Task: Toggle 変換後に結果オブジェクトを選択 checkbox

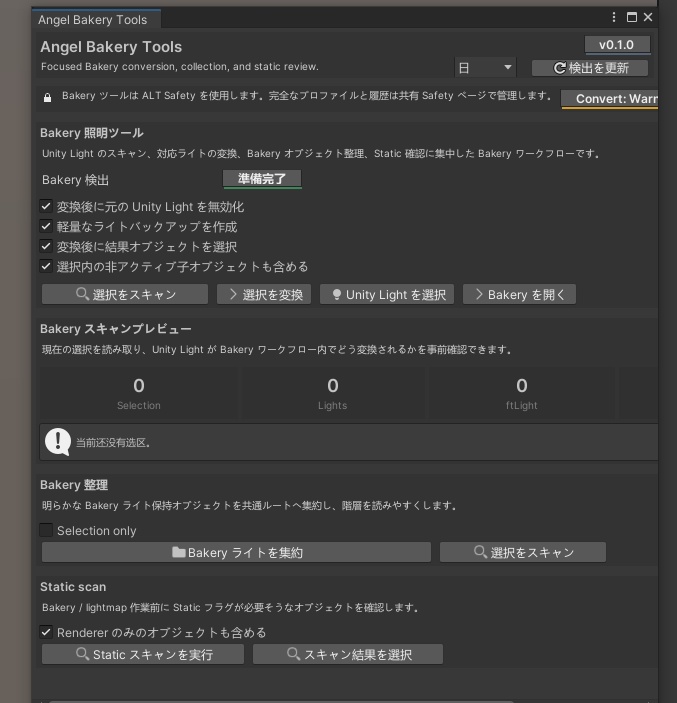Action: pos(46,246)
